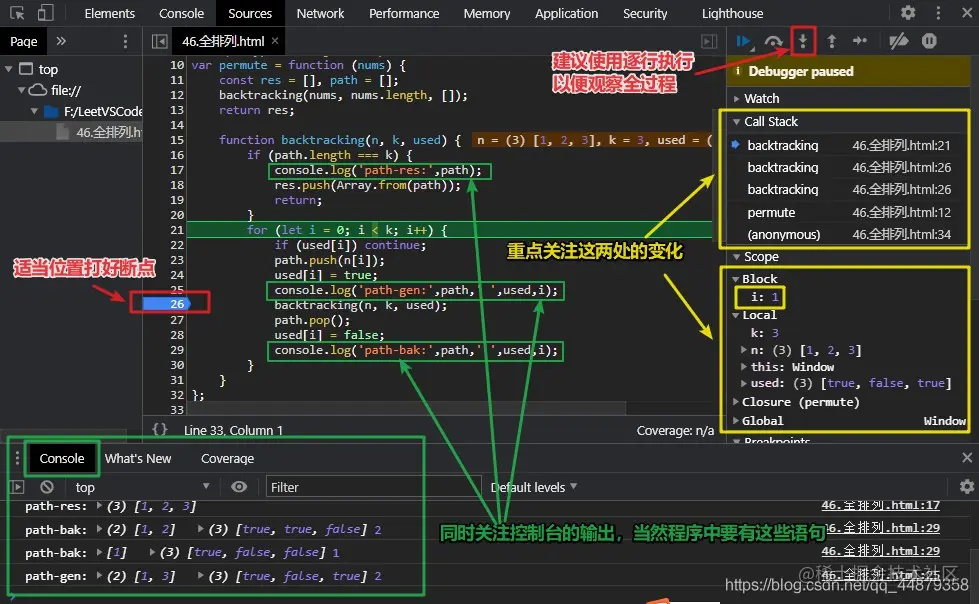Viewport: 979px width, 604px height.
Task: Open the What's New drawer tab
Action: 138,458
